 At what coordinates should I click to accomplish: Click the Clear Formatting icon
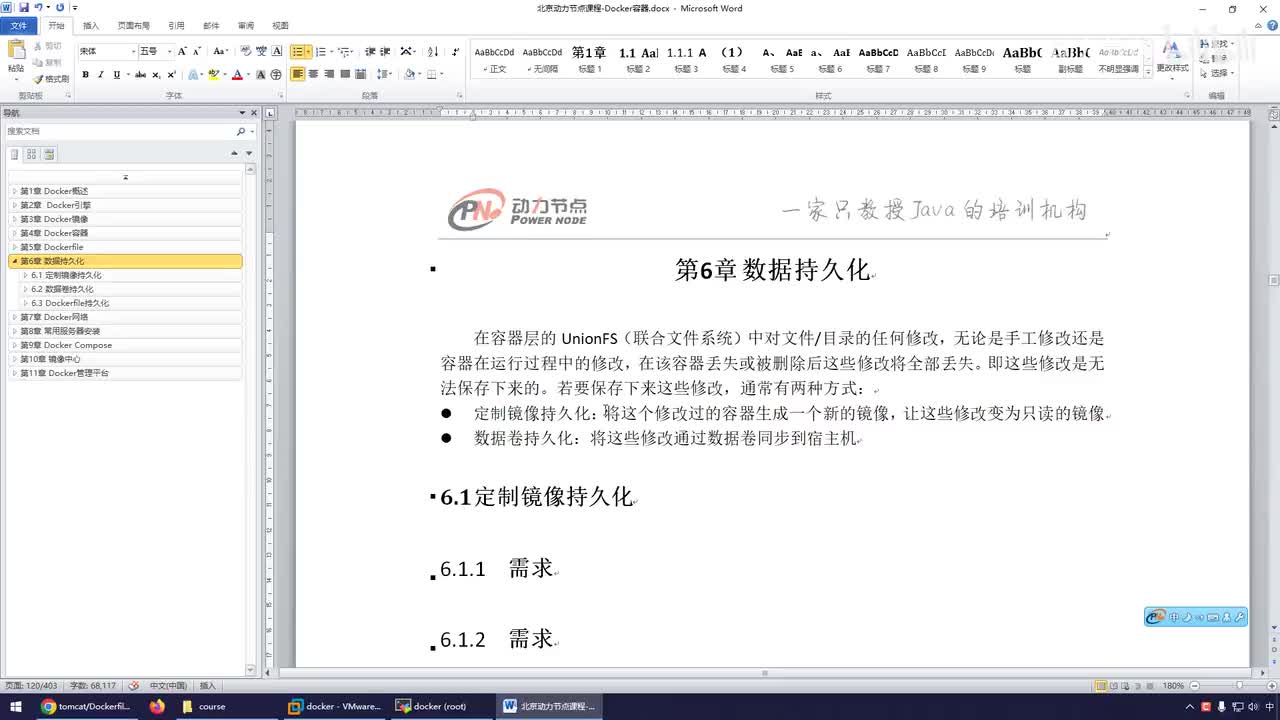click(246, 51)
